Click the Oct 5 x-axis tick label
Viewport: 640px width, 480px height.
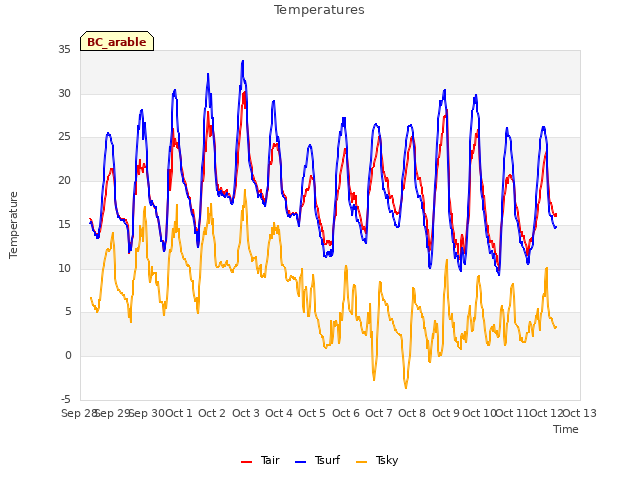312,413
